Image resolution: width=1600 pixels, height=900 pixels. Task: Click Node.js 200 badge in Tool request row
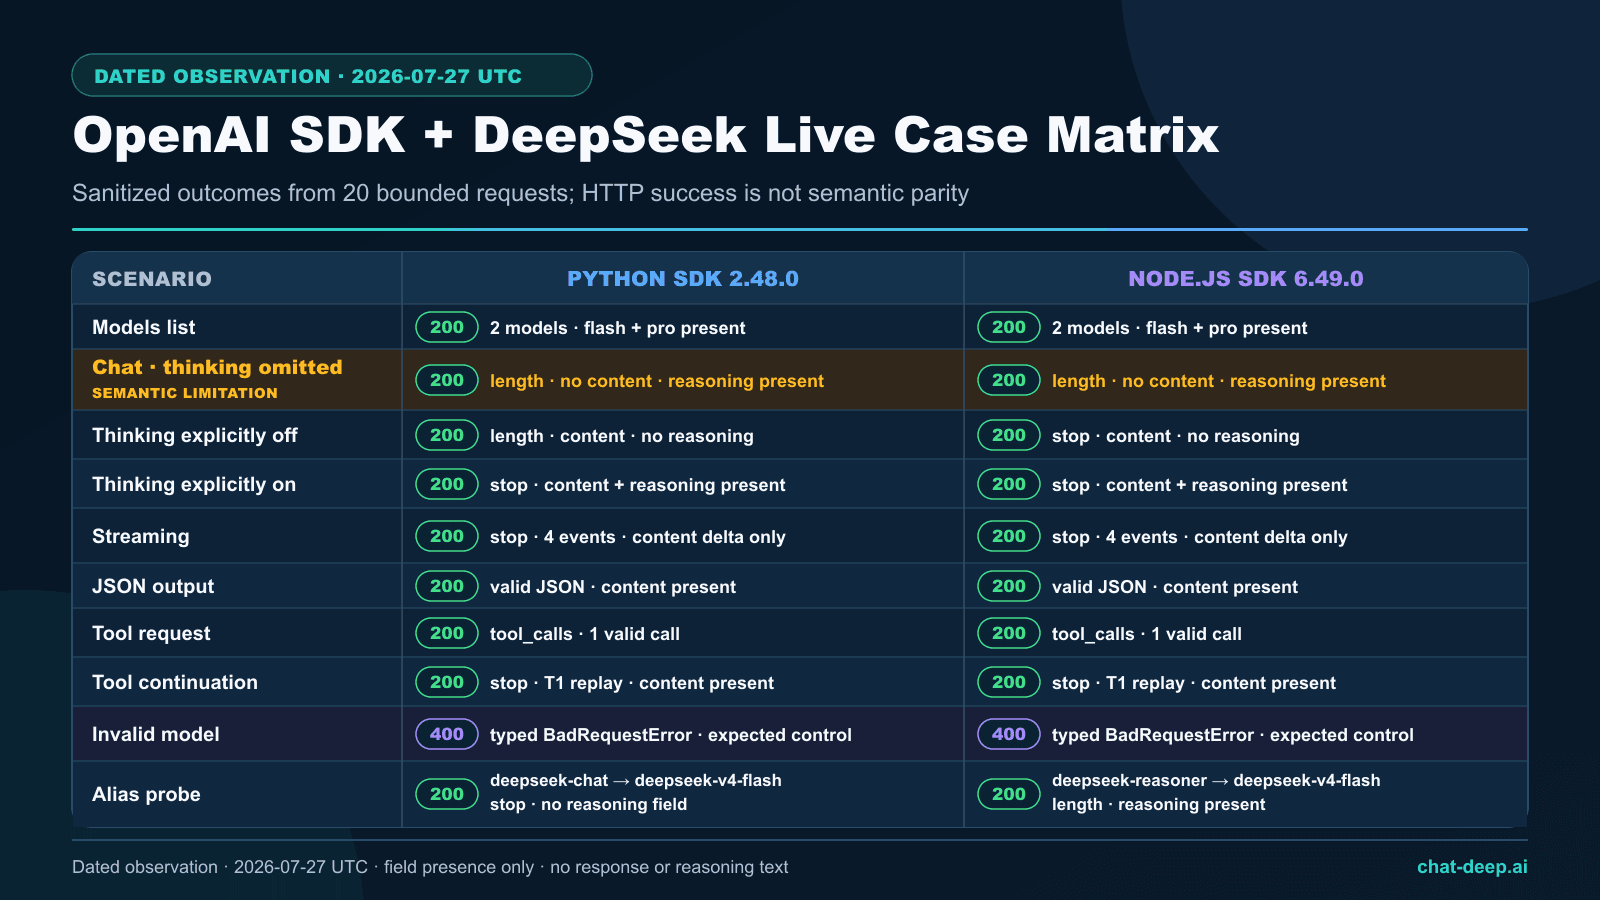[1009, 633]
